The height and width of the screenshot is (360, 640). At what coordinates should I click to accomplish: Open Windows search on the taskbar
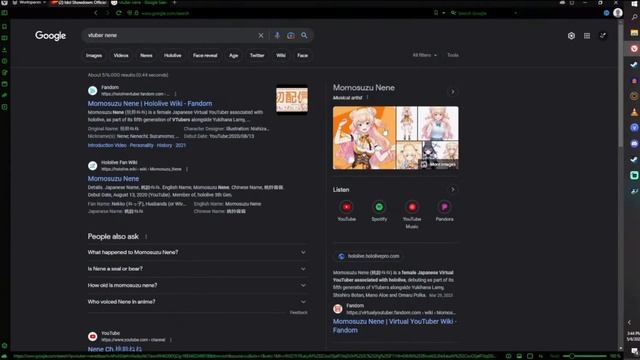[x=634, y=18]
